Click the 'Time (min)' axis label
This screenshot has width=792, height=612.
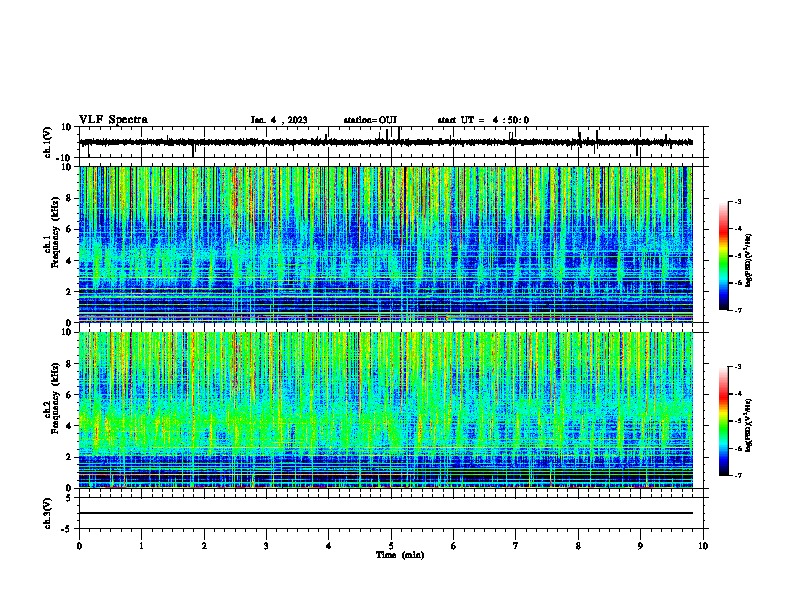pyautogui.click(x=400, y=555)
